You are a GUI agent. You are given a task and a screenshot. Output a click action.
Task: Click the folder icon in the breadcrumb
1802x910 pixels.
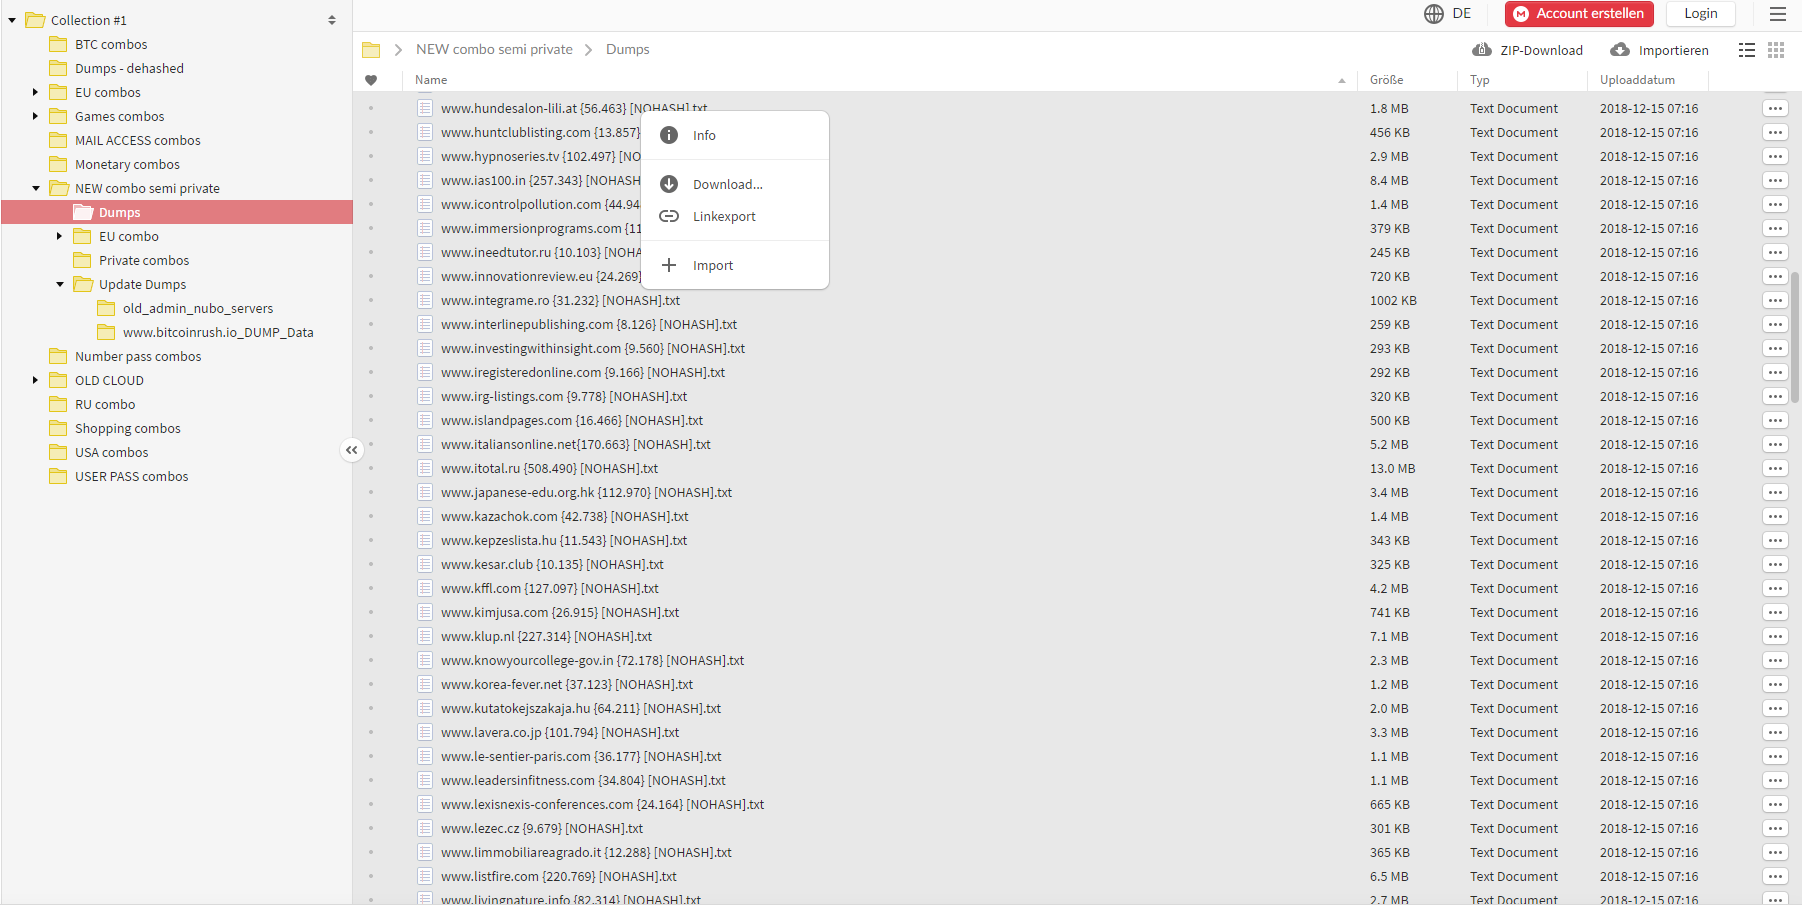(x=371, y=48)
